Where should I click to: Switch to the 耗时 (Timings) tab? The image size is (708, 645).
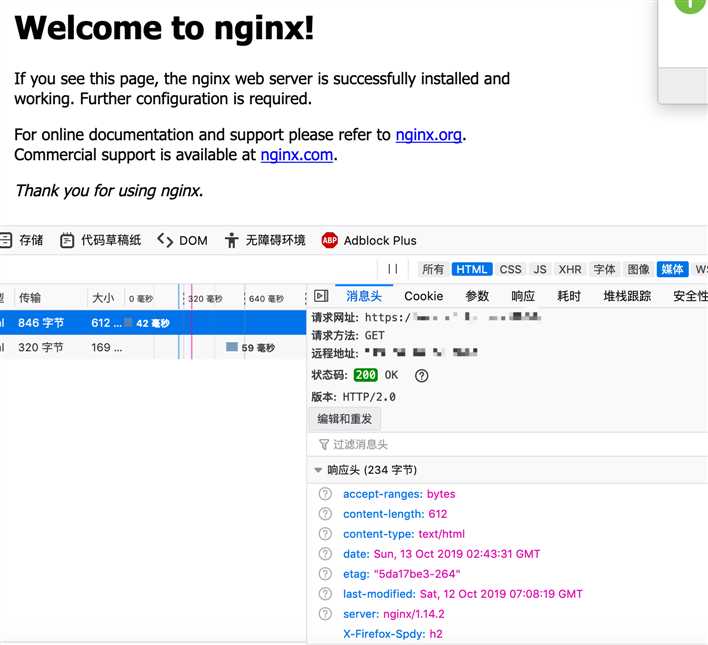569,296
